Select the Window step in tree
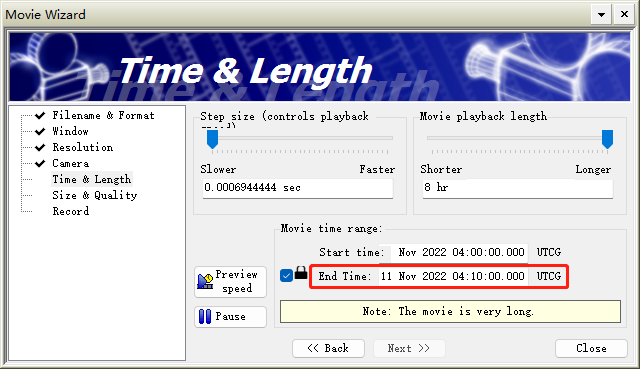 coord(70,131)
